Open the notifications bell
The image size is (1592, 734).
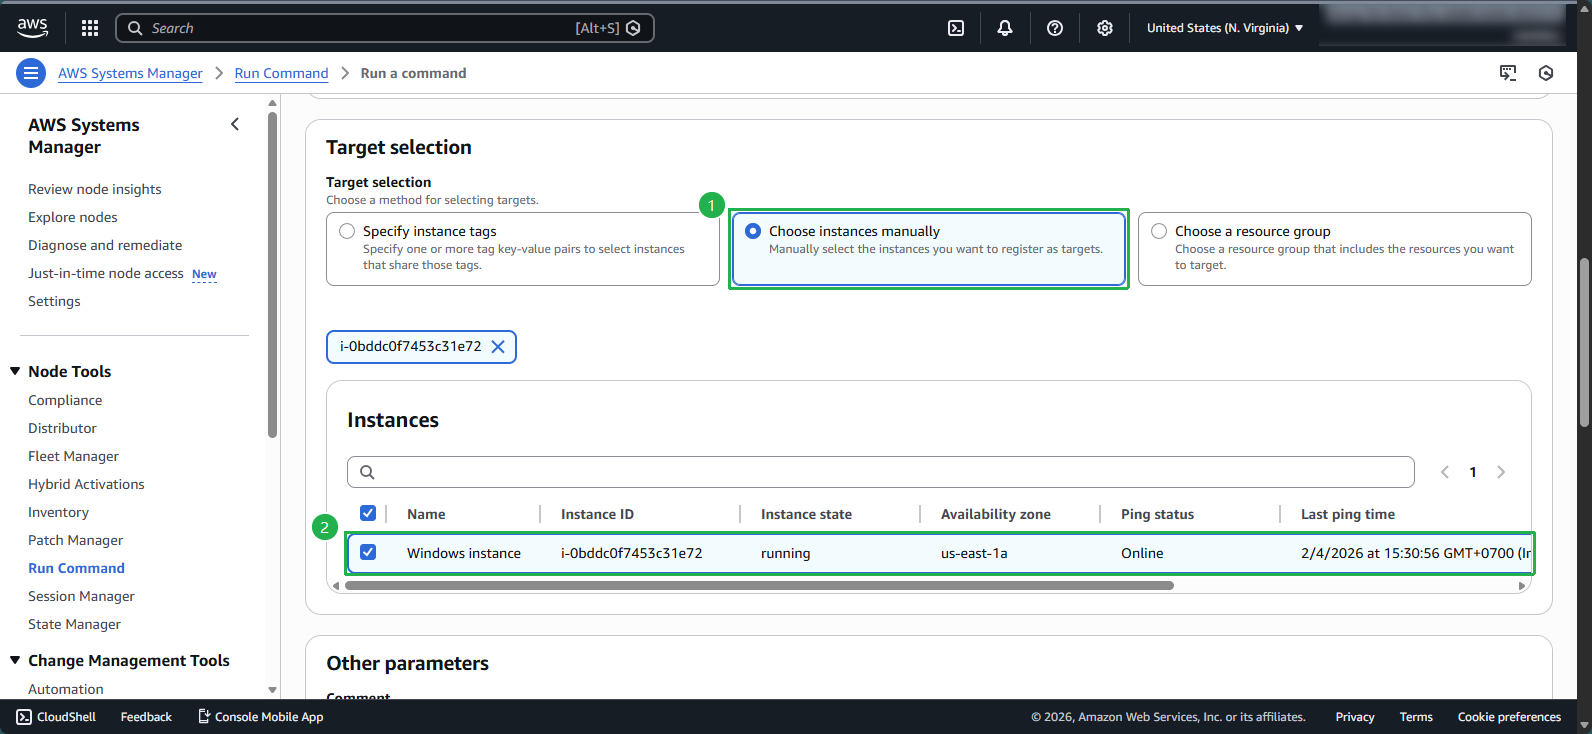point(1005,28)
